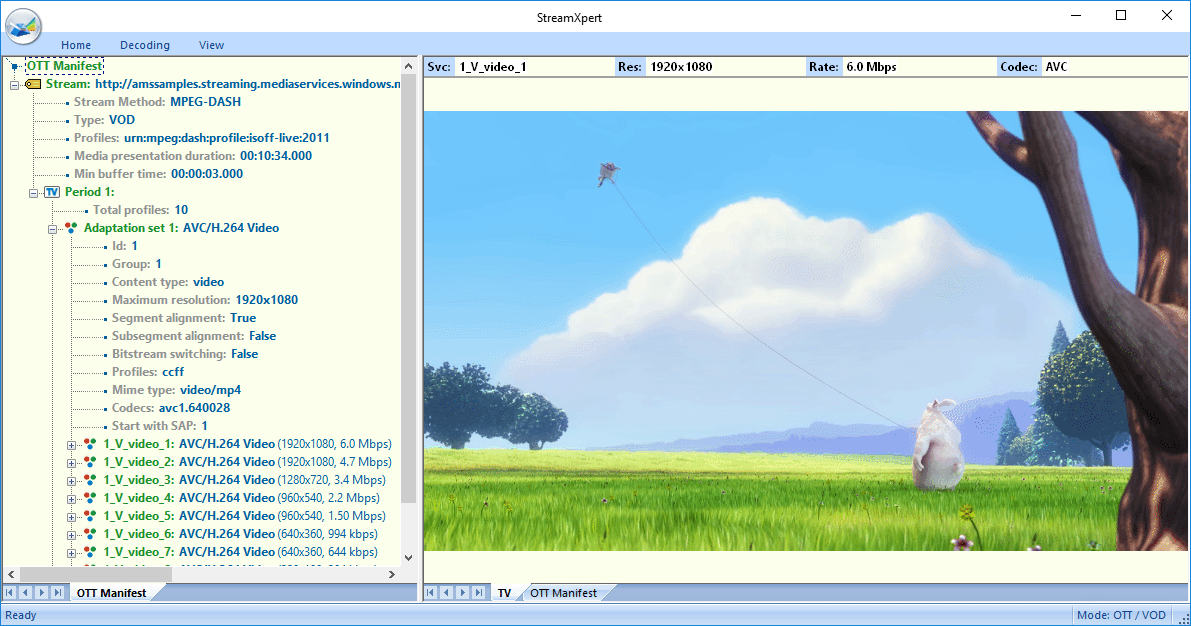
Task: Expand the 1_V_video_7 representation
Action: (71, 553)
